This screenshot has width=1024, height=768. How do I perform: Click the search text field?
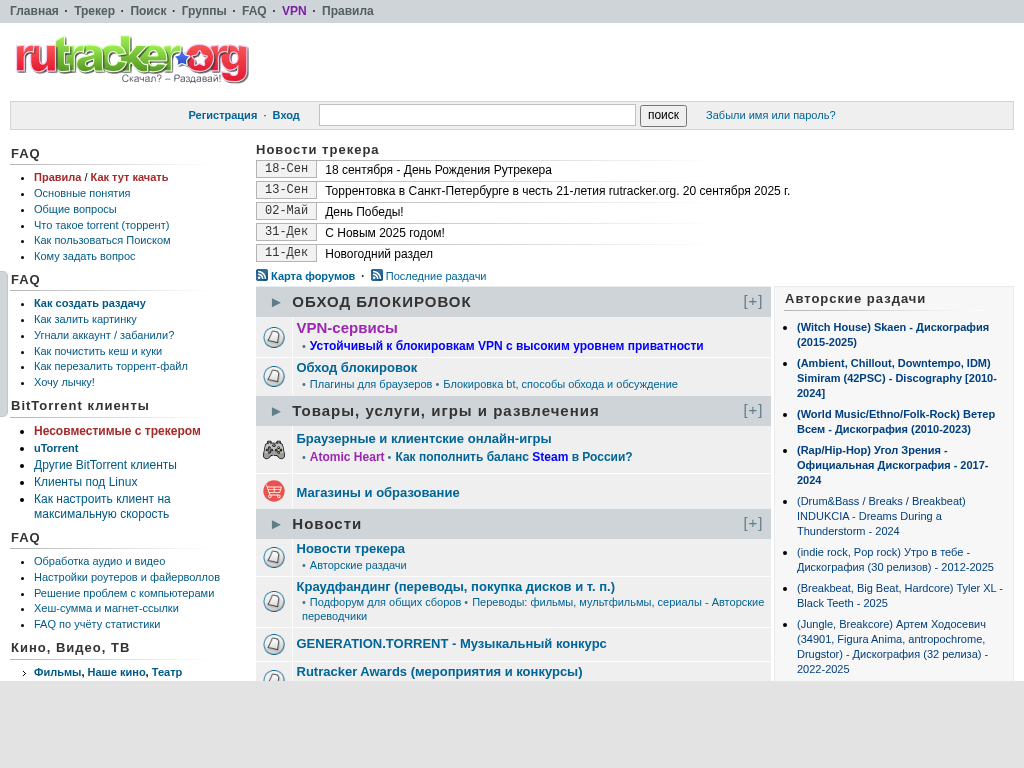[477, 115]
